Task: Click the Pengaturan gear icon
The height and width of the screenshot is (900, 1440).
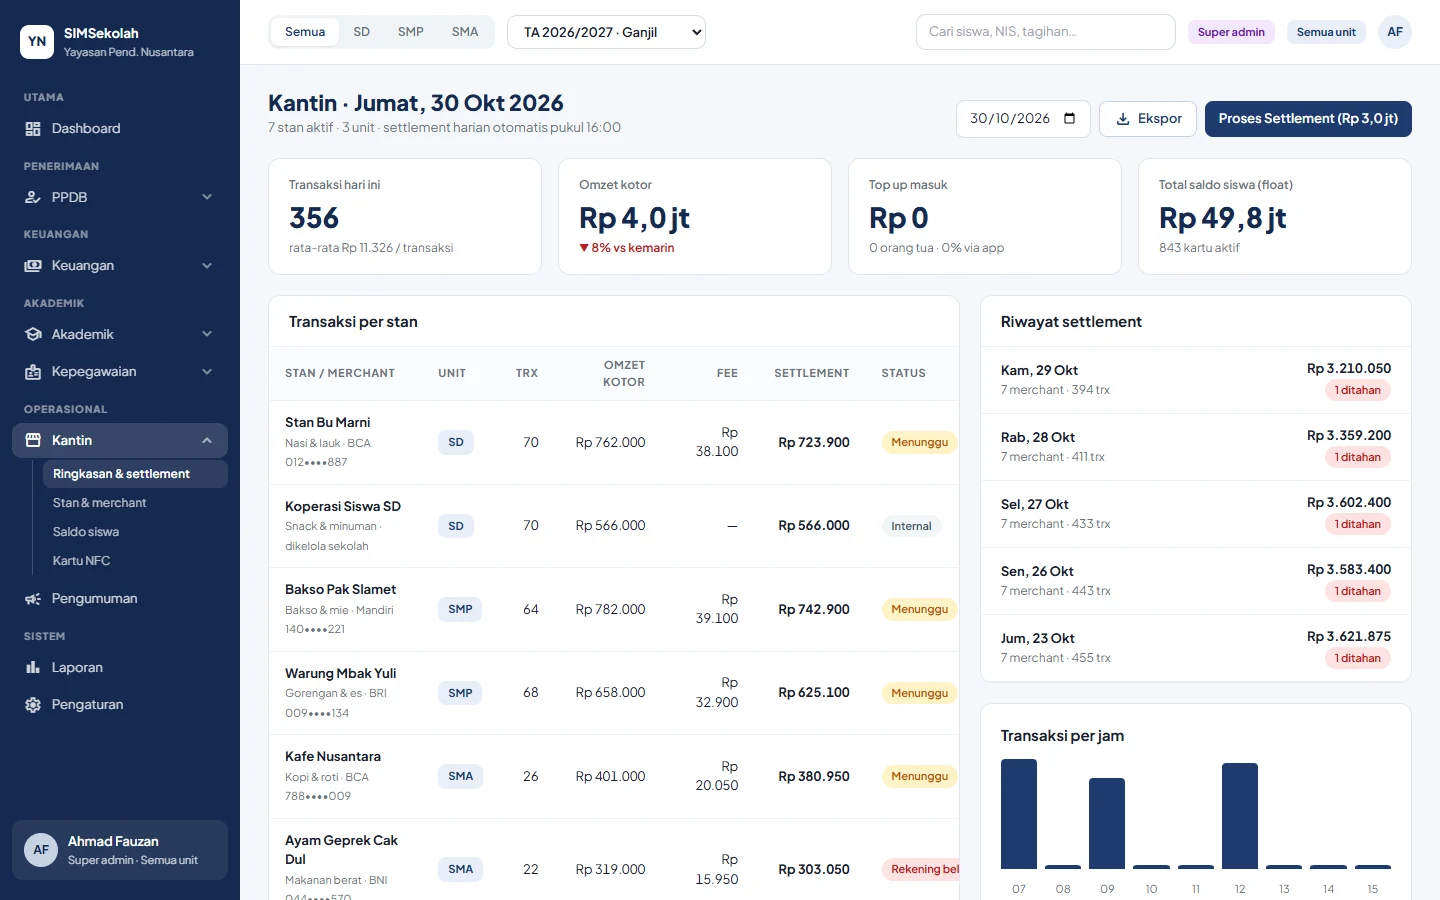Action: [33, 705]
